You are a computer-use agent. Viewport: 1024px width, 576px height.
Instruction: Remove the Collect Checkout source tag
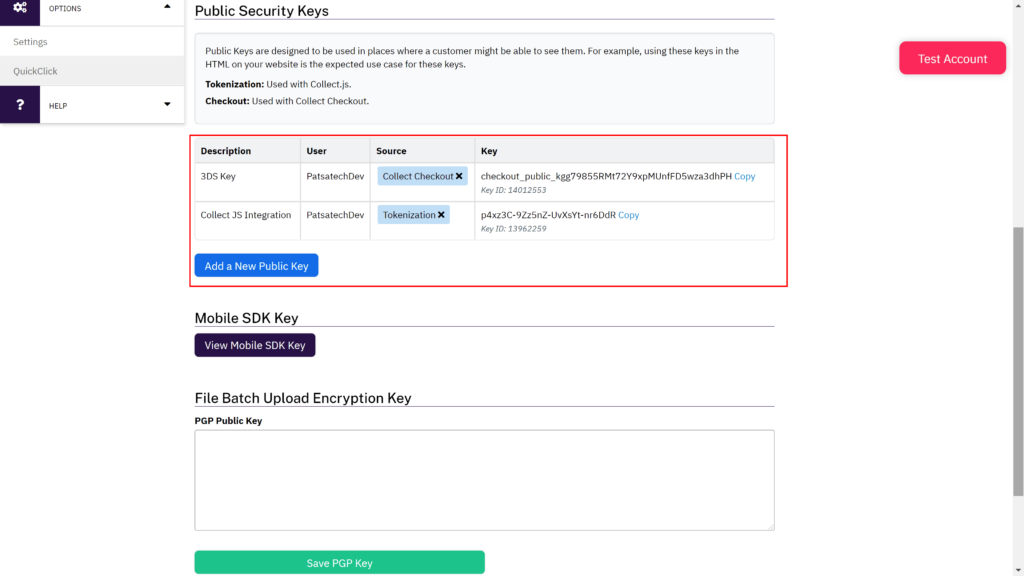[x=459, y=176]
